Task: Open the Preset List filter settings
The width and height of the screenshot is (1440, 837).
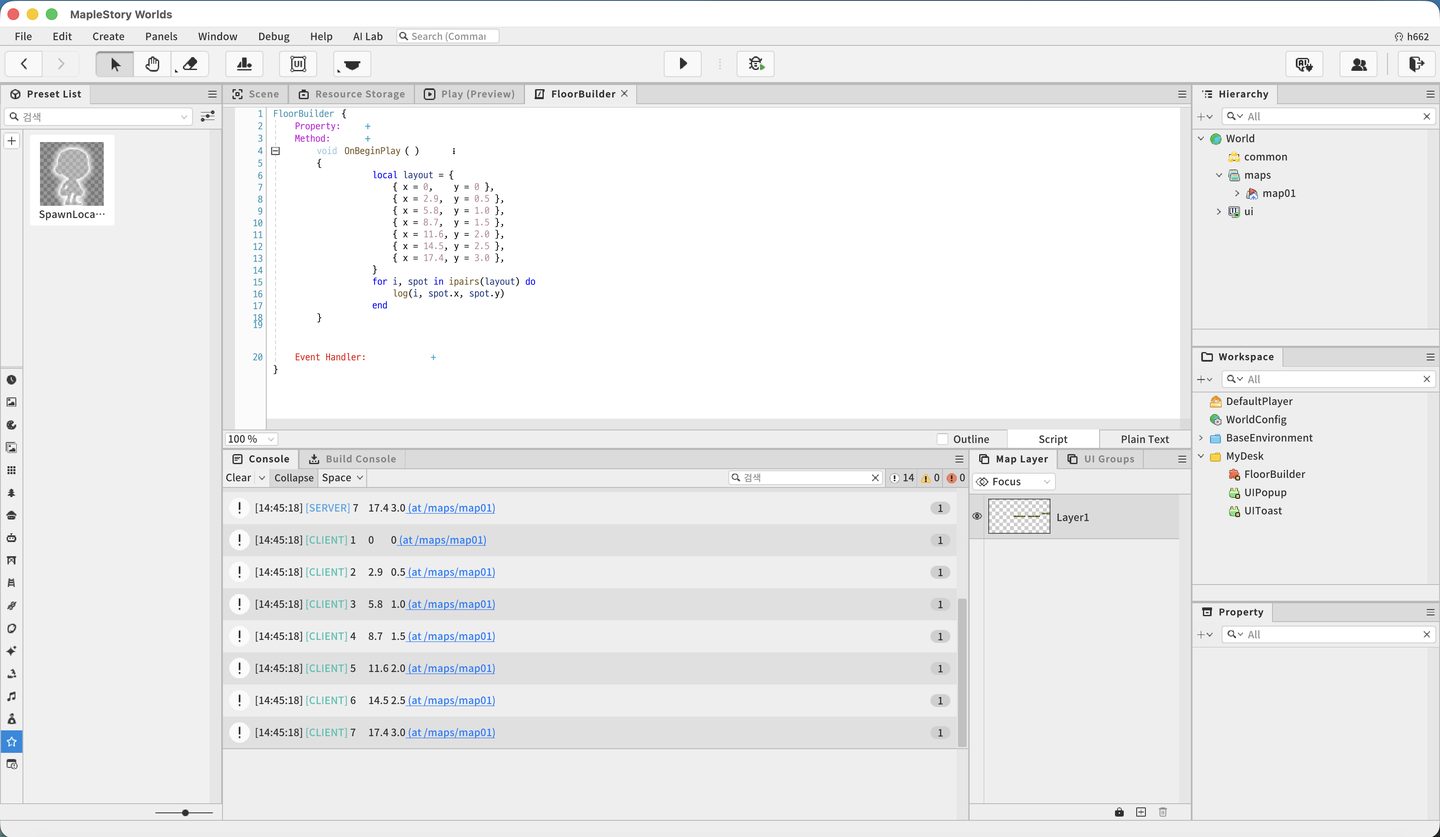Action: (207, 117)
